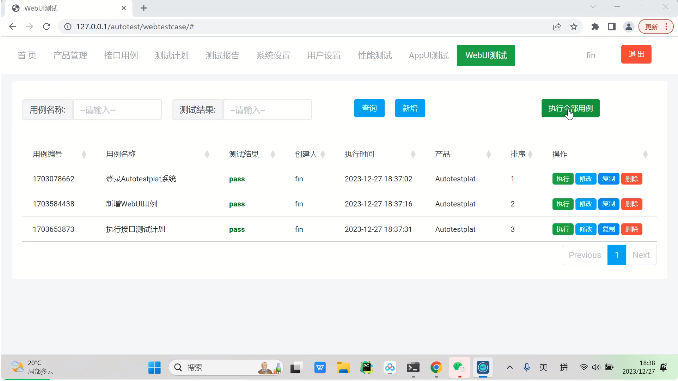
Task: Open the notification bell in the tray
Action: point(664,368)
